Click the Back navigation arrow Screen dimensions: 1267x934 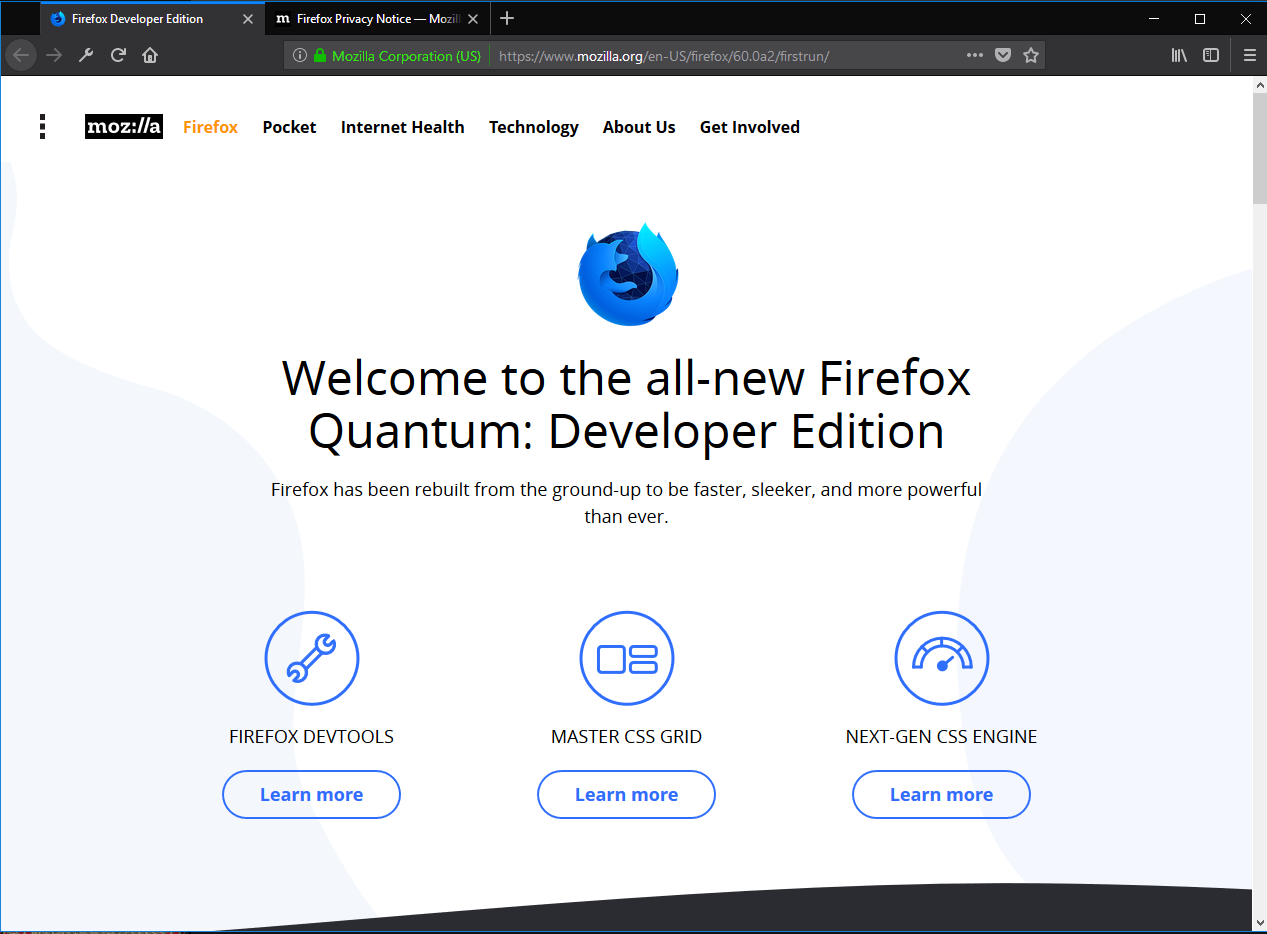[x=20, y=55]
